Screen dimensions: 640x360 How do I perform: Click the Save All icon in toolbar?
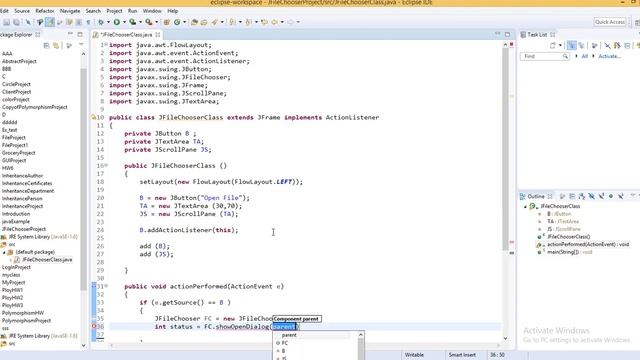pyautogui.click(x=16, y=22)
